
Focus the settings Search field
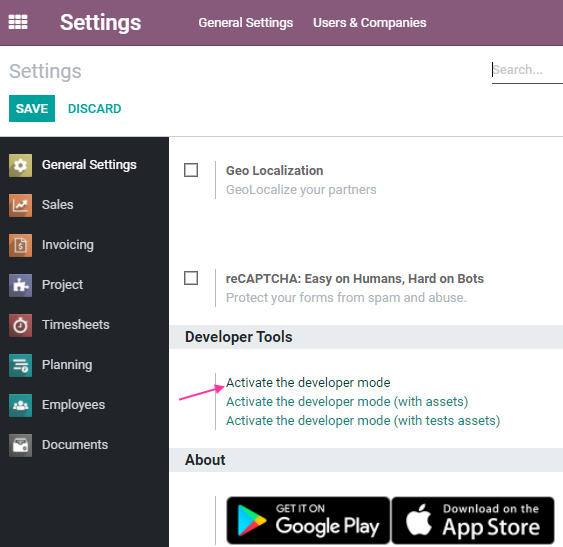point(527,70)
